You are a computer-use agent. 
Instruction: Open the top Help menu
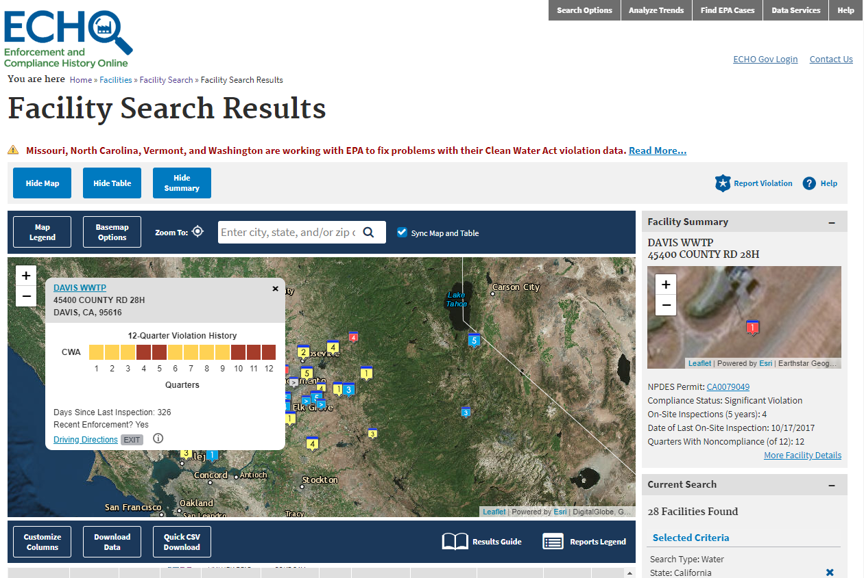tap(845, 10)
